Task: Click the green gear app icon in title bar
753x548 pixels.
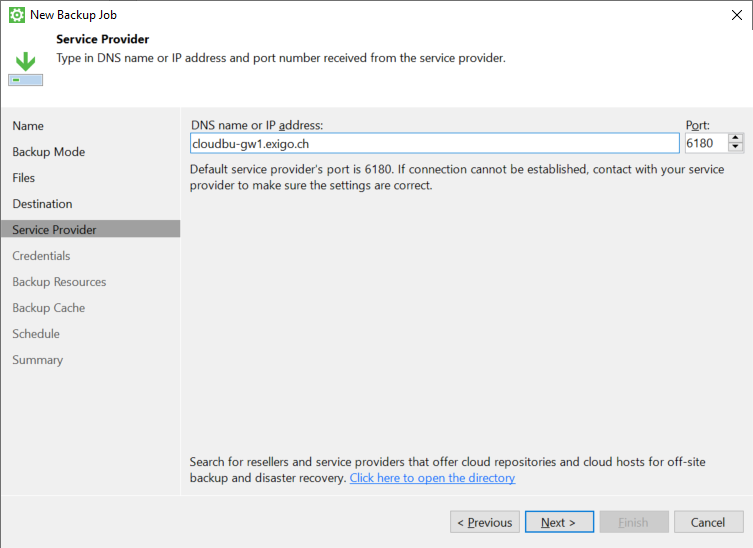Action: (x=17, y=15)
